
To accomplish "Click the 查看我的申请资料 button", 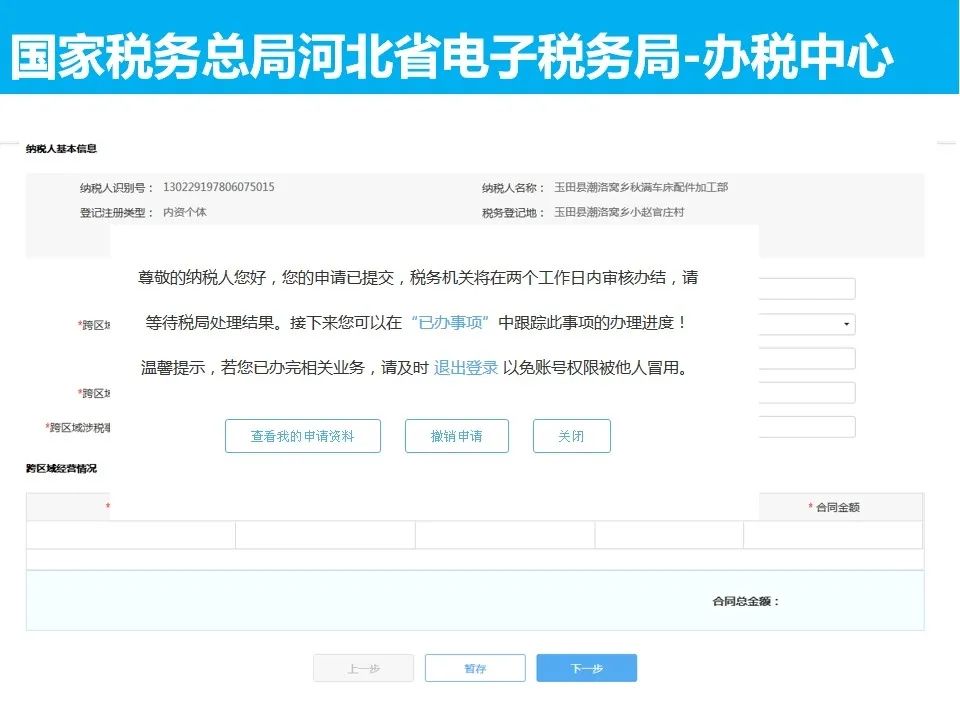I will tap(303, 436).
